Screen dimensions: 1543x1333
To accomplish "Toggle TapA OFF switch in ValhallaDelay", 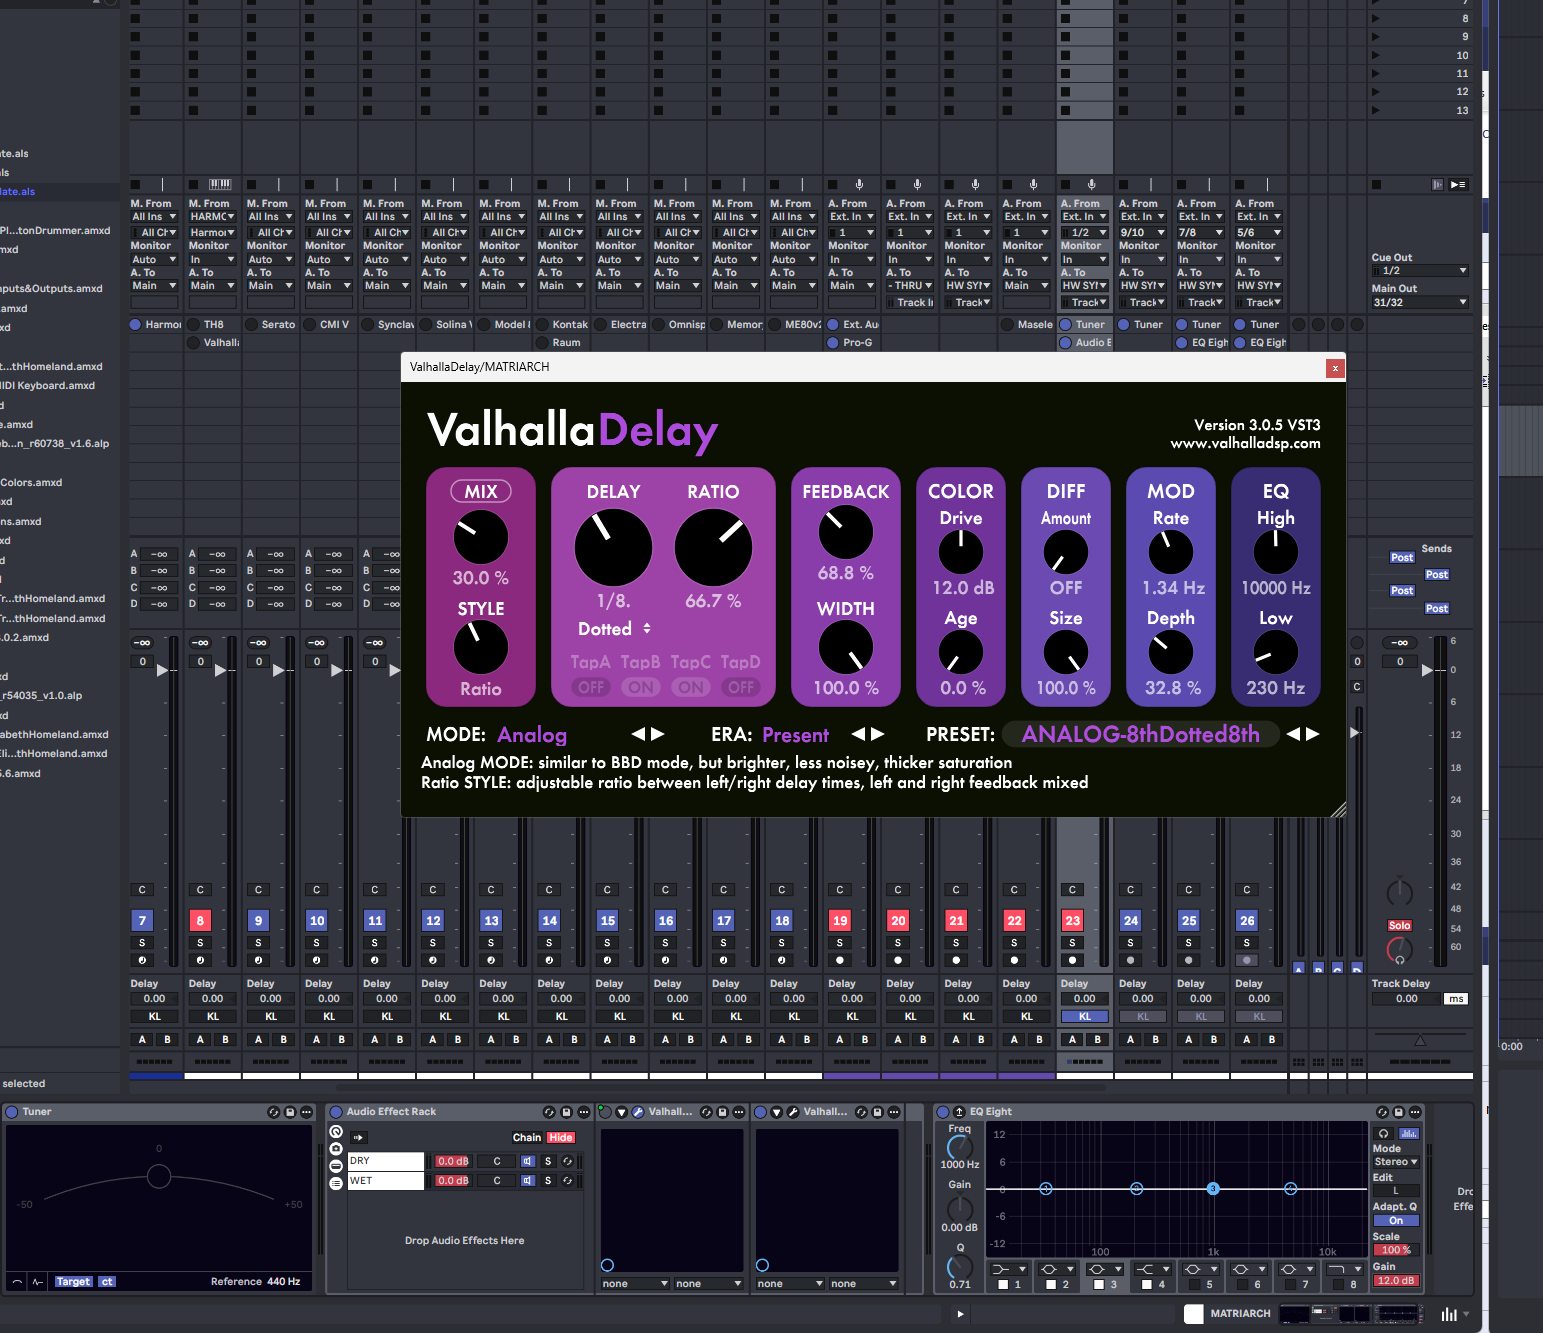I will (x=591, y=687).
